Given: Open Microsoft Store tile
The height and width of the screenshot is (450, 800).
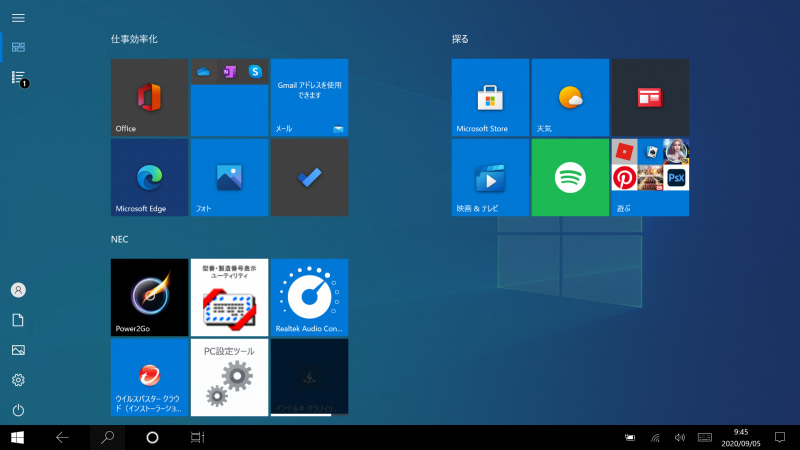Looking at the screenshot, I should click(x=490, y=97).
